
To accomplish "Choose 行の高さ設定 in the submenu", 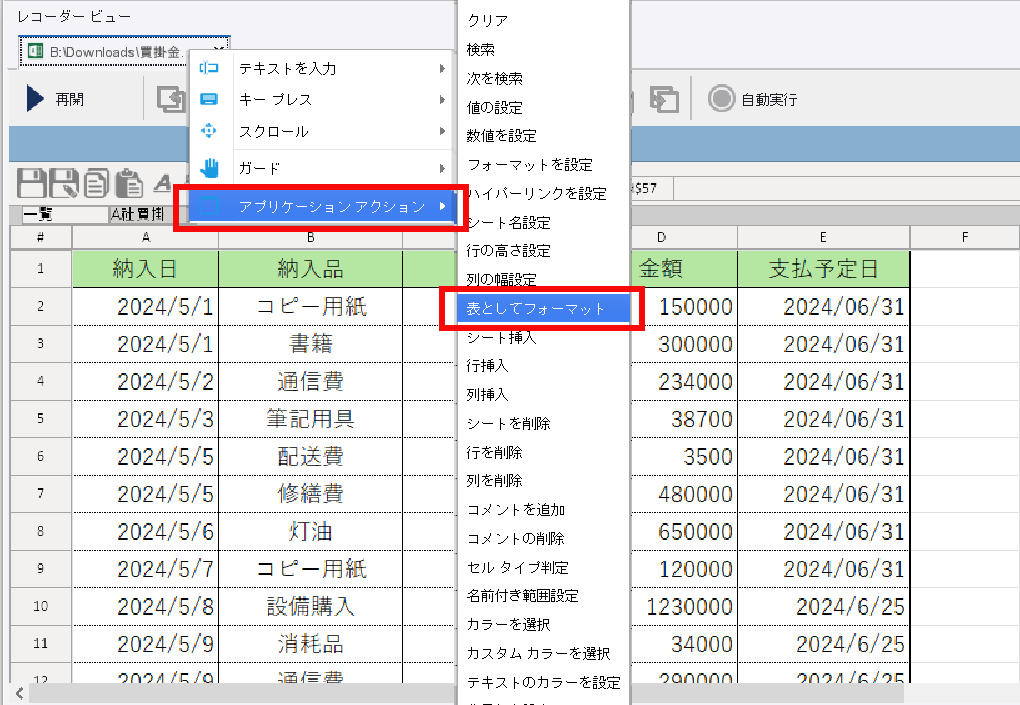I will coord(543,251).
